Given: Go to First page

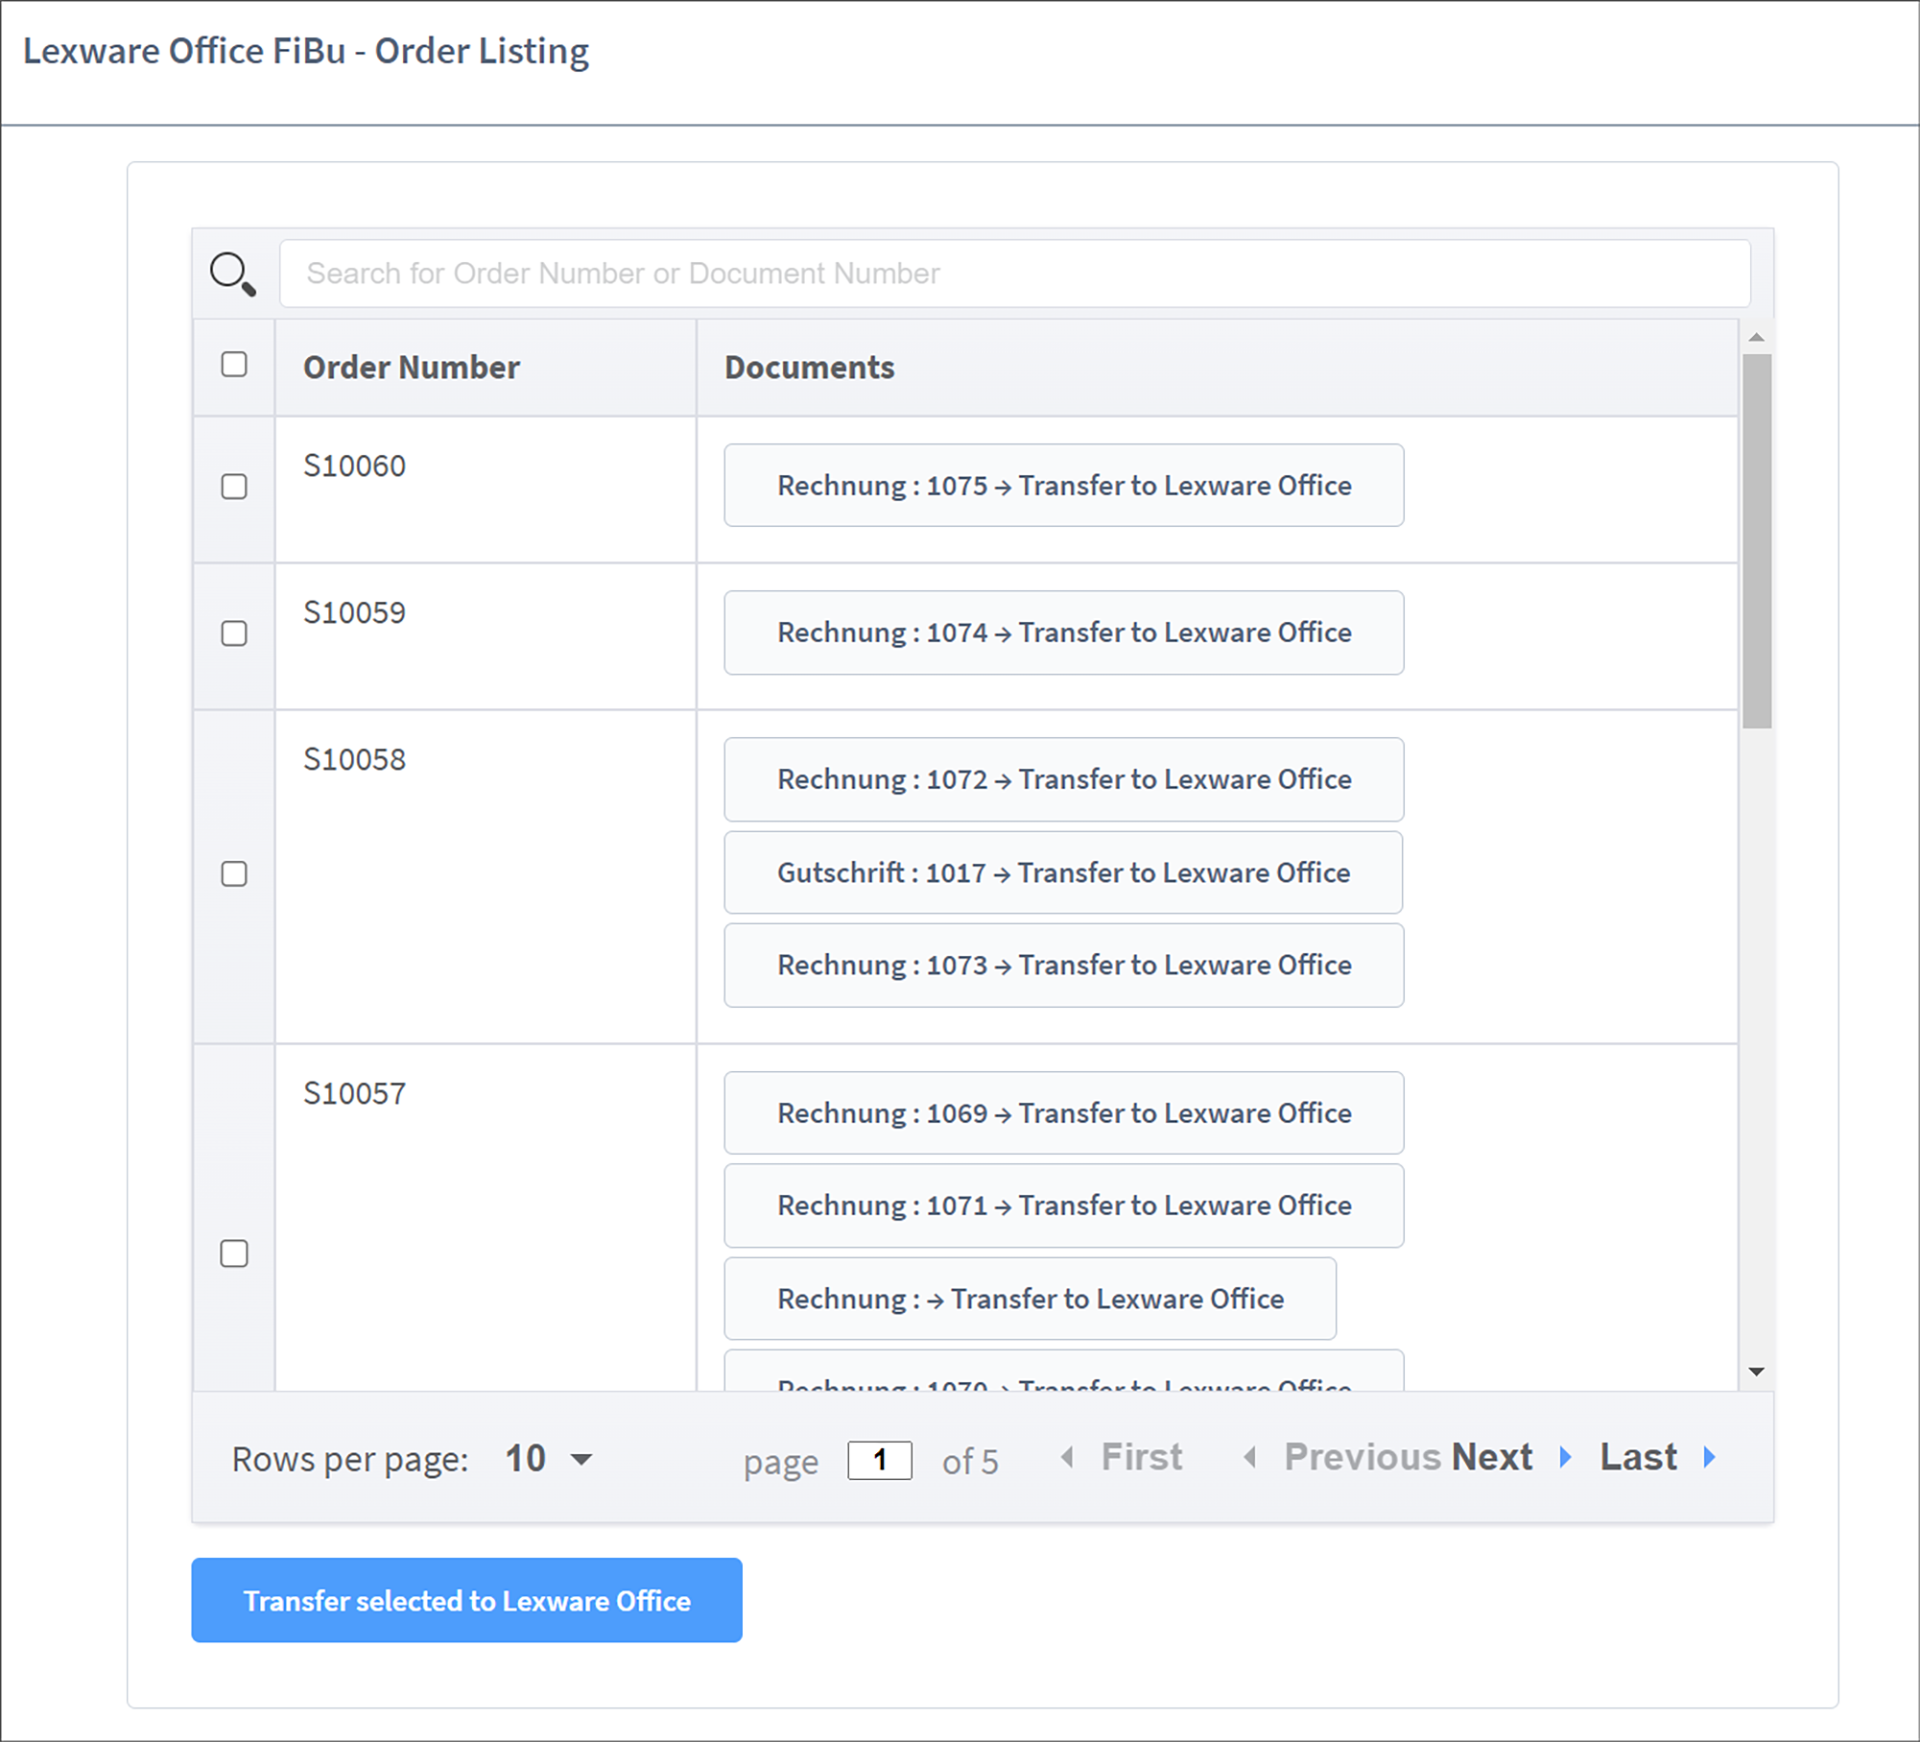Looking at the screenshot, I should [x=1141, y=1457].
